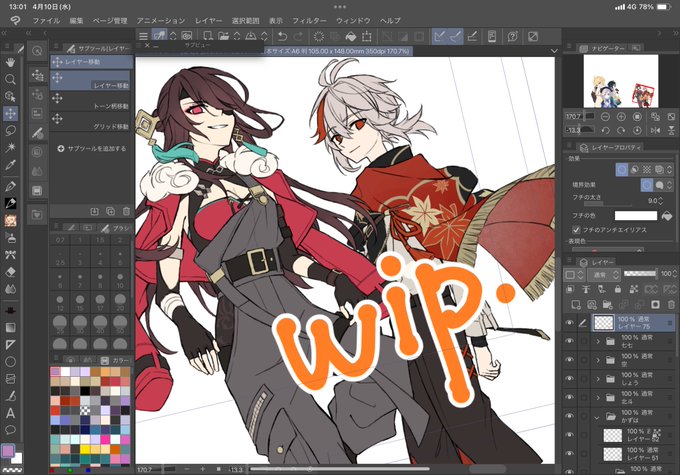
Task: Select the Zoom magnifier tool
Action: pyautogui.click(x=10, y=79)
